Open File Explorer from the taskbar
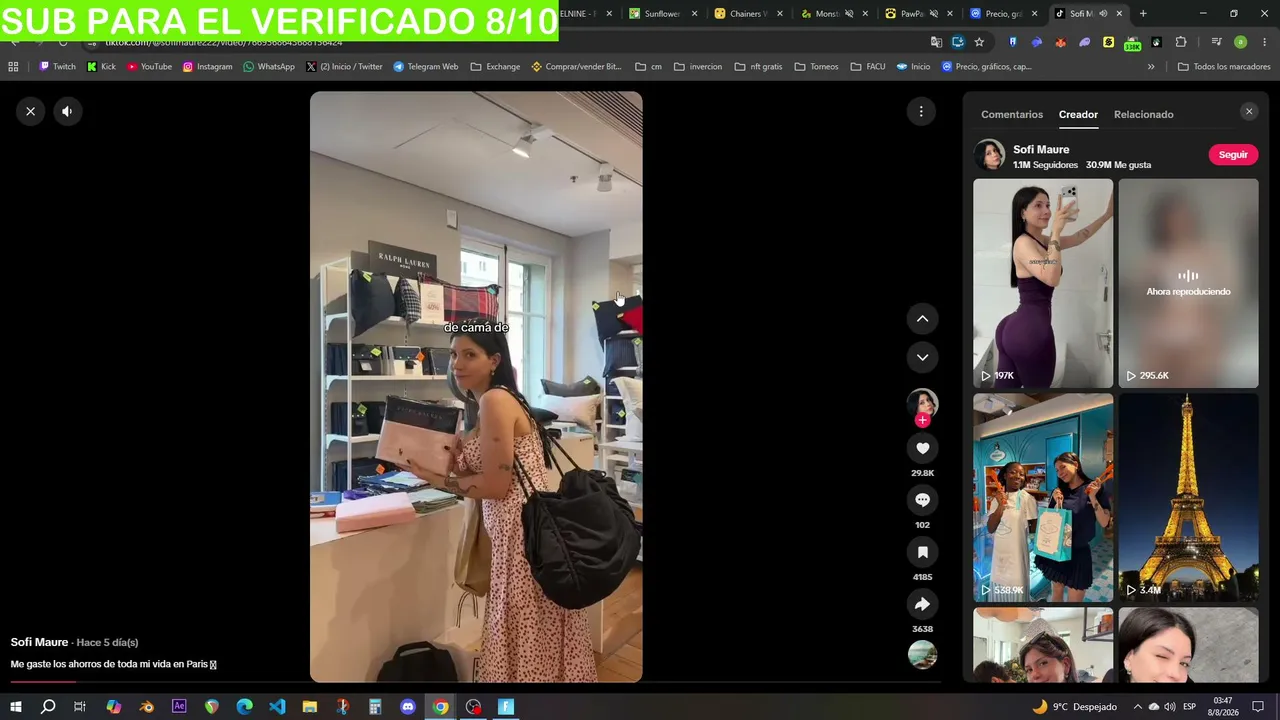 tap(310, 707)
